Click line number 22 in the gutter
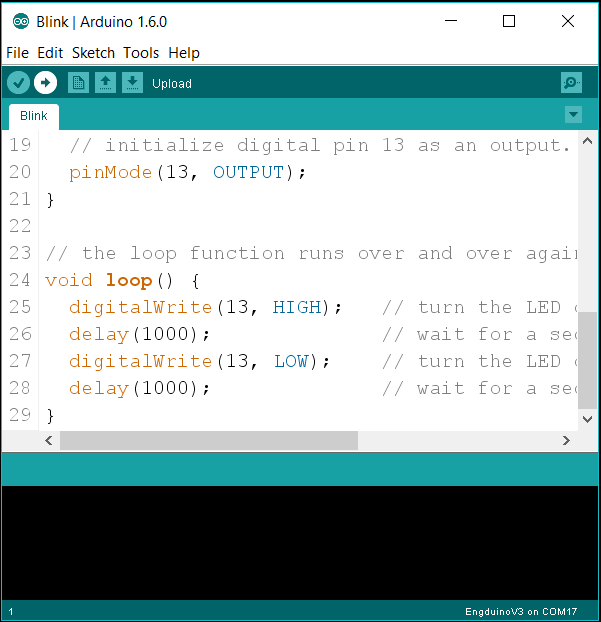 (x=20, y=226)
